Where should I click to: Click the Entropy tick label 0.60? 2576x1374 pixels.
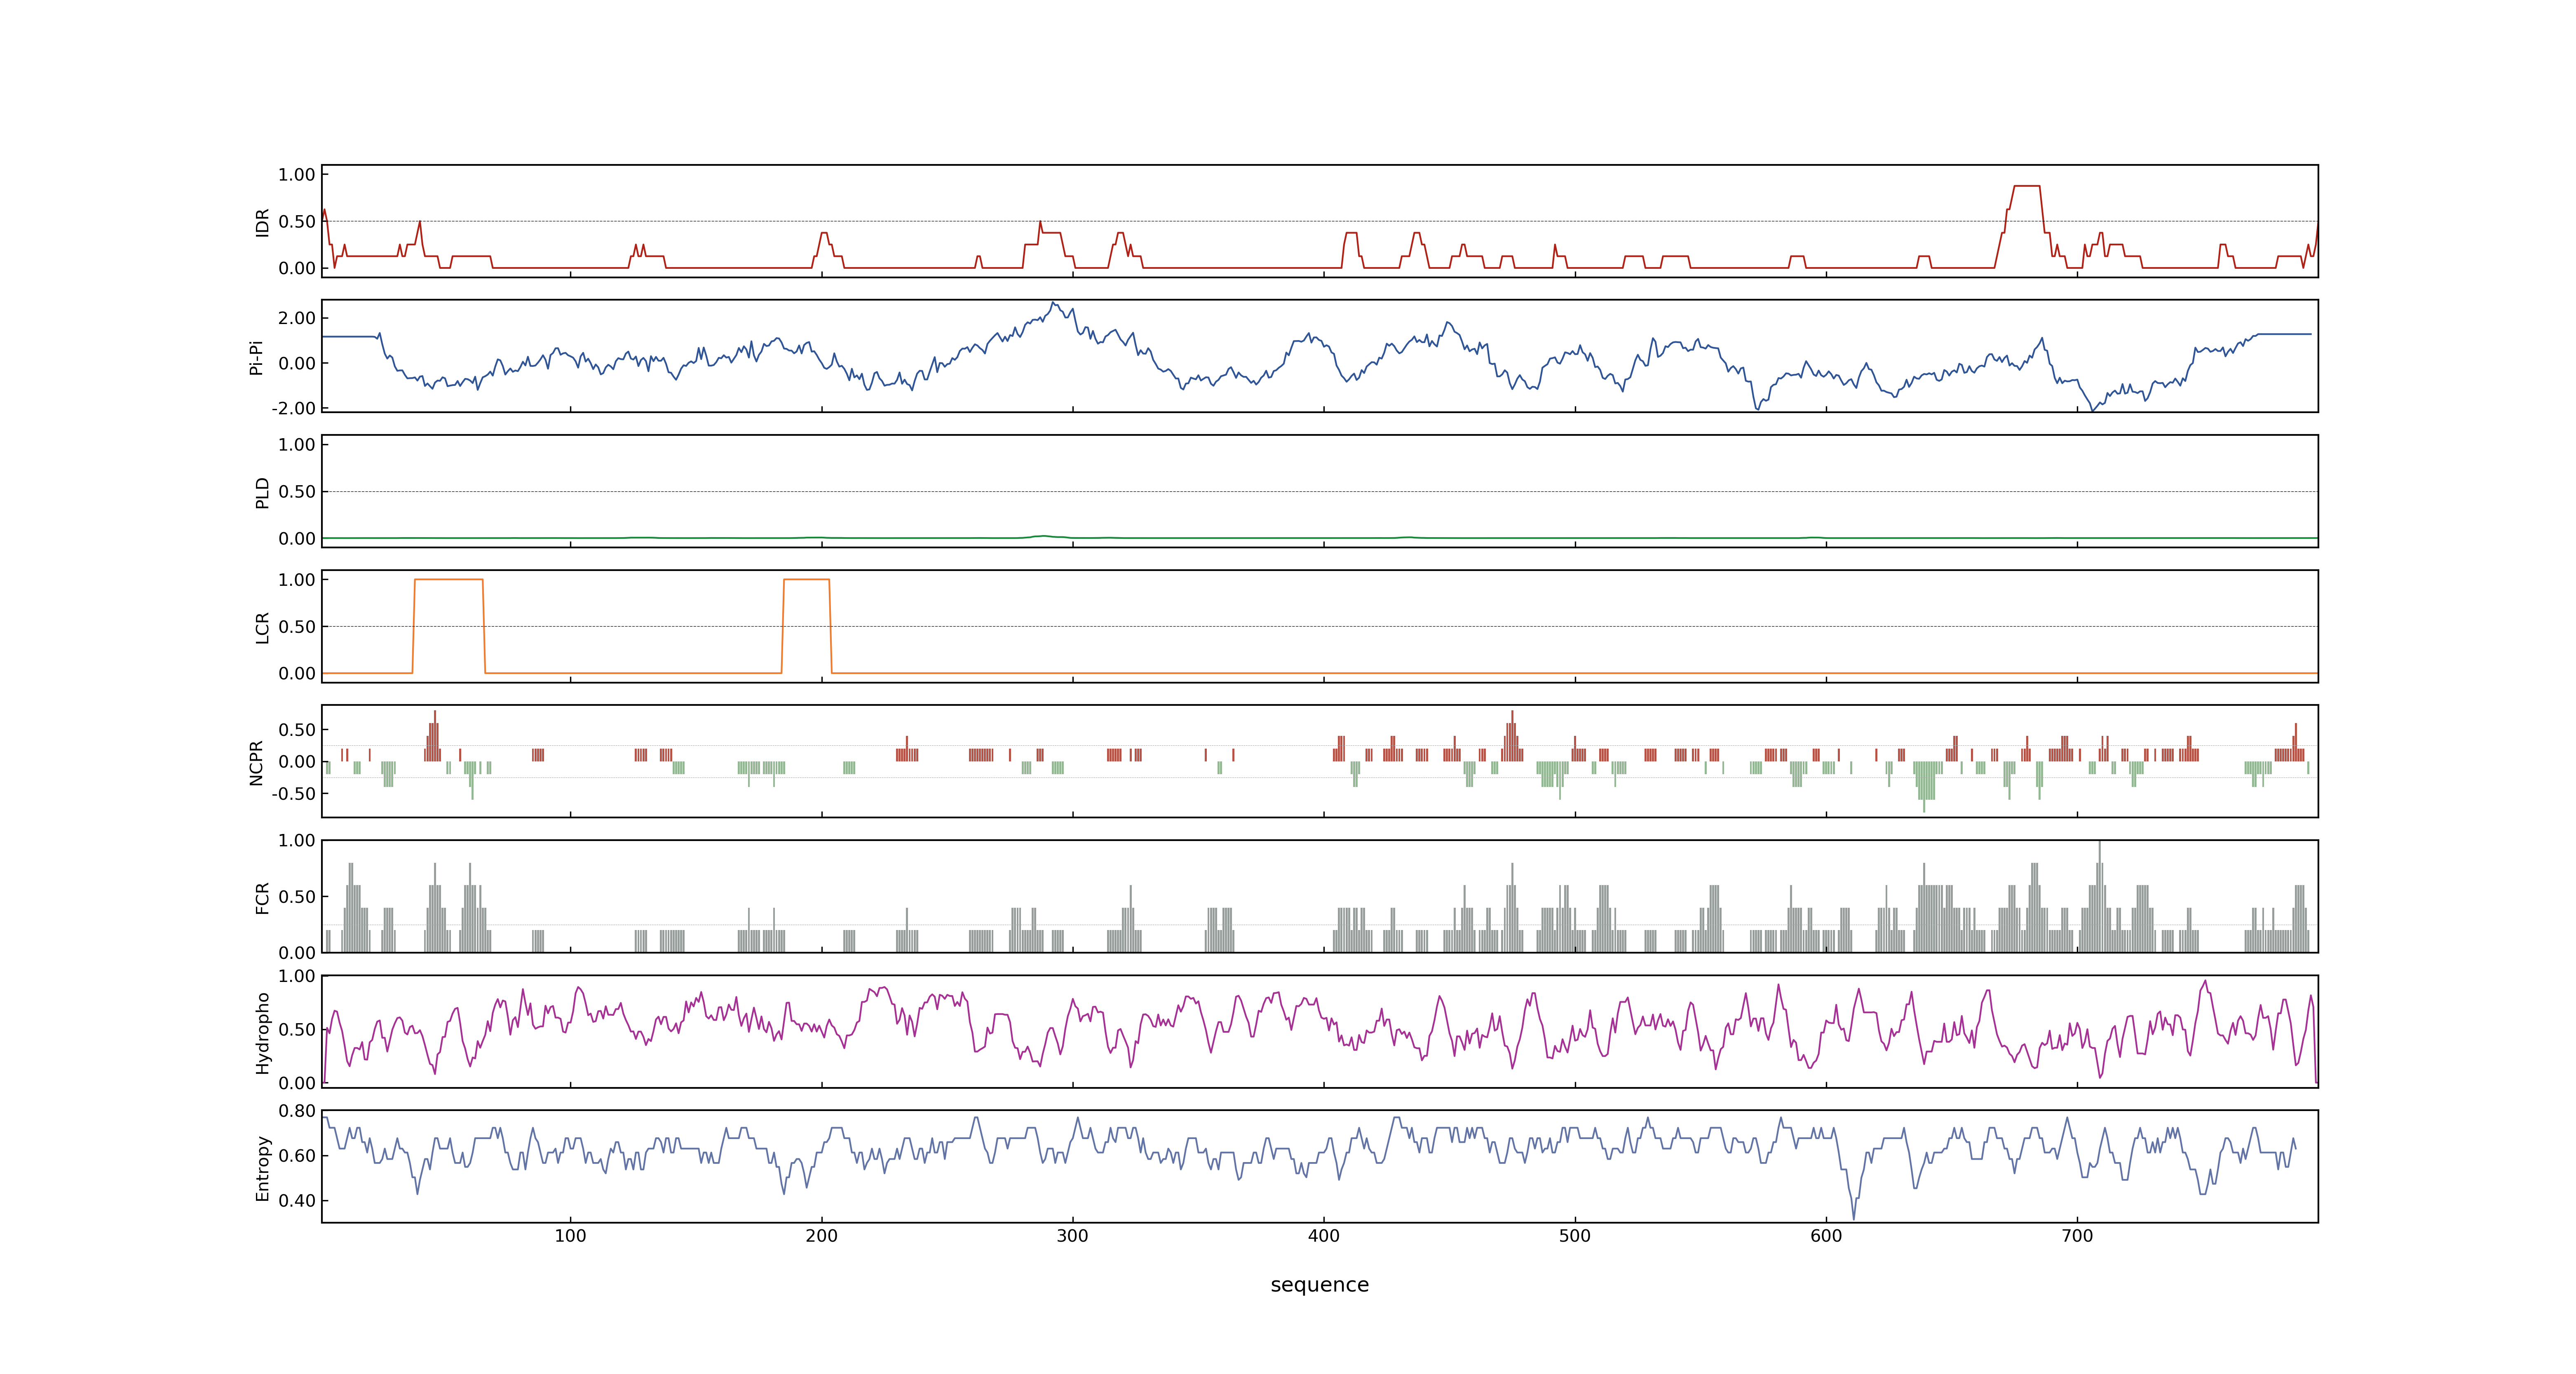click(297, 1156)
